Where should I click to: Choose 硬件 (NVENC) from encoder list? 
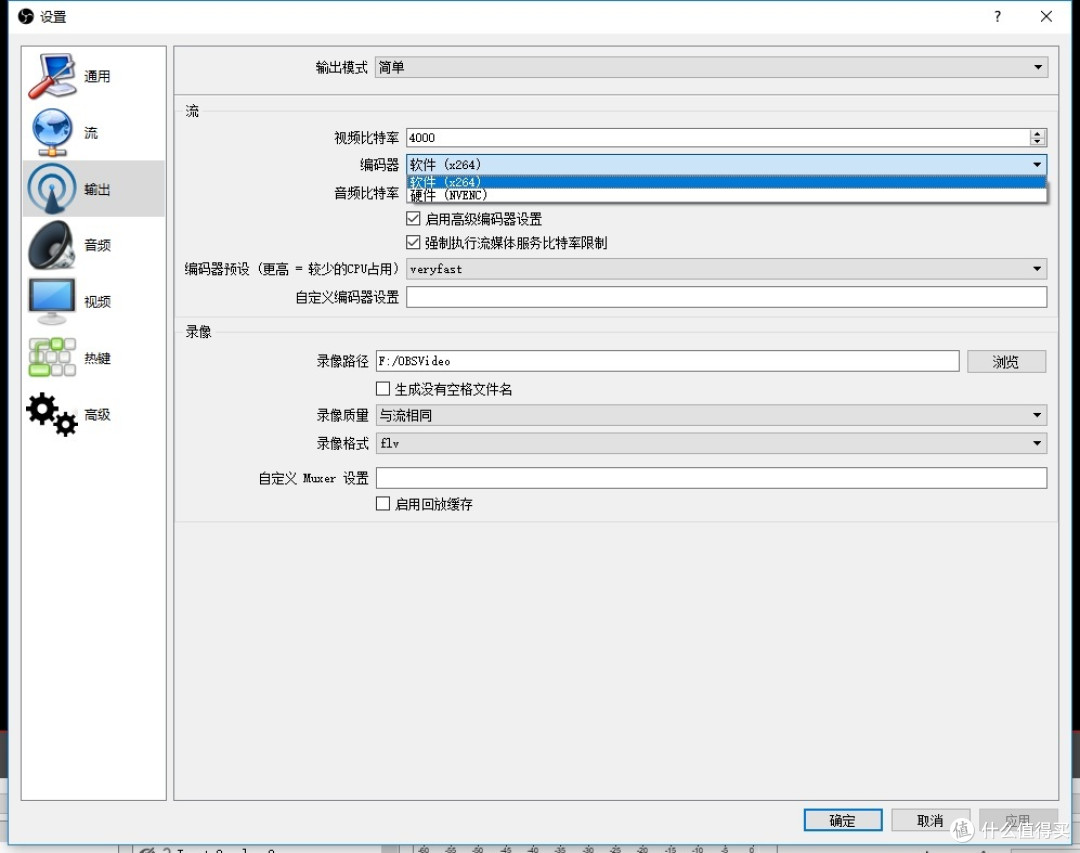click(x=727, y=195)
